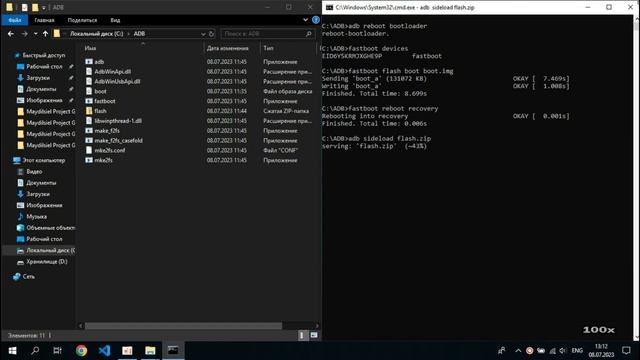640x360 pixels.
Task: Select Локальный диск (C:) in tree
Action: coord(46,250)
